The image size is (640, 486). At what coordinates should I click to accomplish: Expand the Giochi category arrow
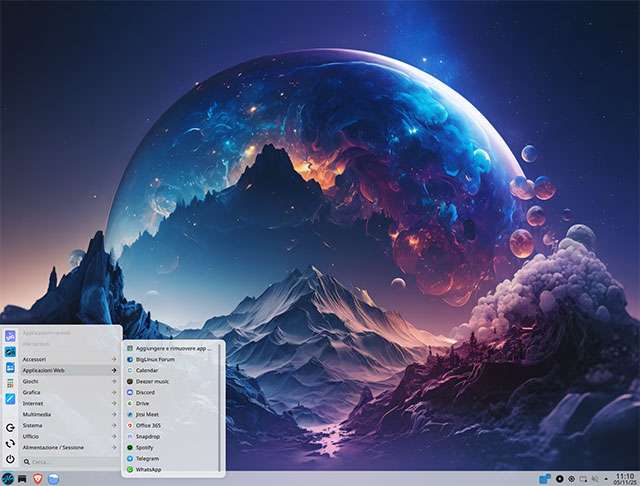(114, 381)
